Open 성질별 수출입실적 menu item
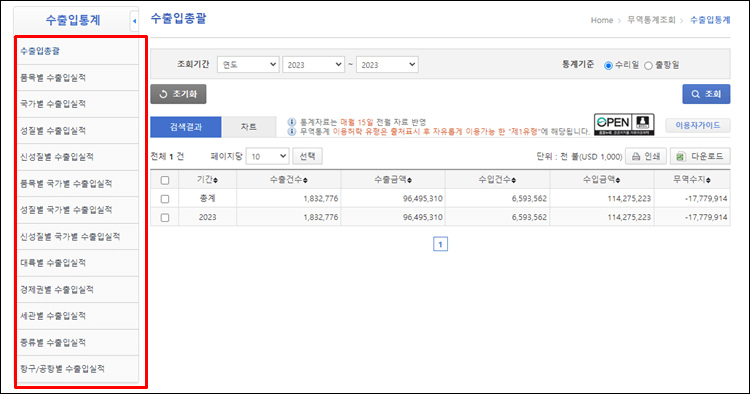 (x=78, y=131)
